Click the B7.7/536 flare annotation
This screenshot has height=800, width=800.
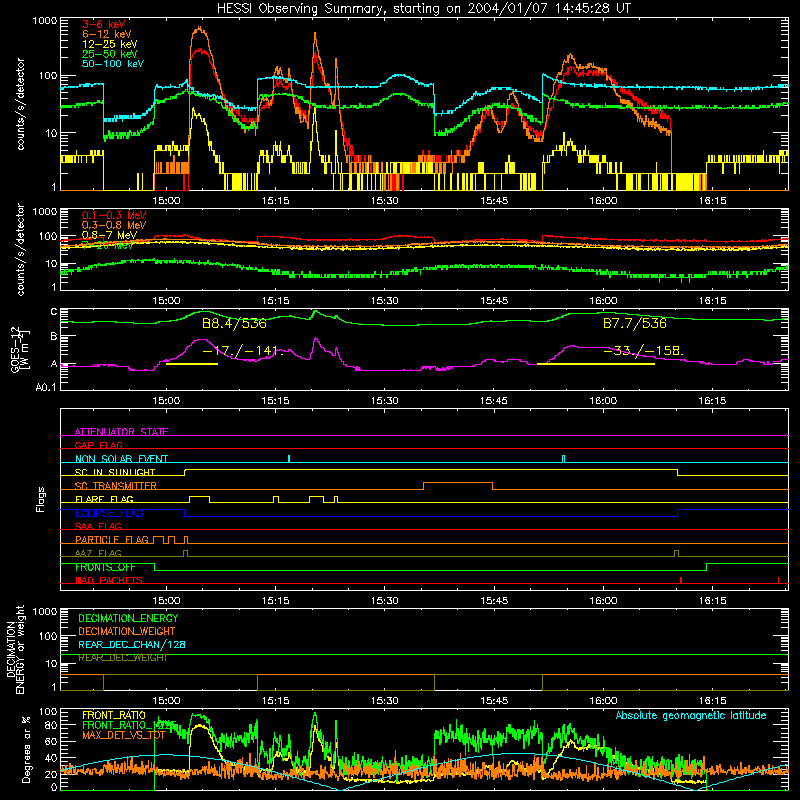click(x=635, y=323)
